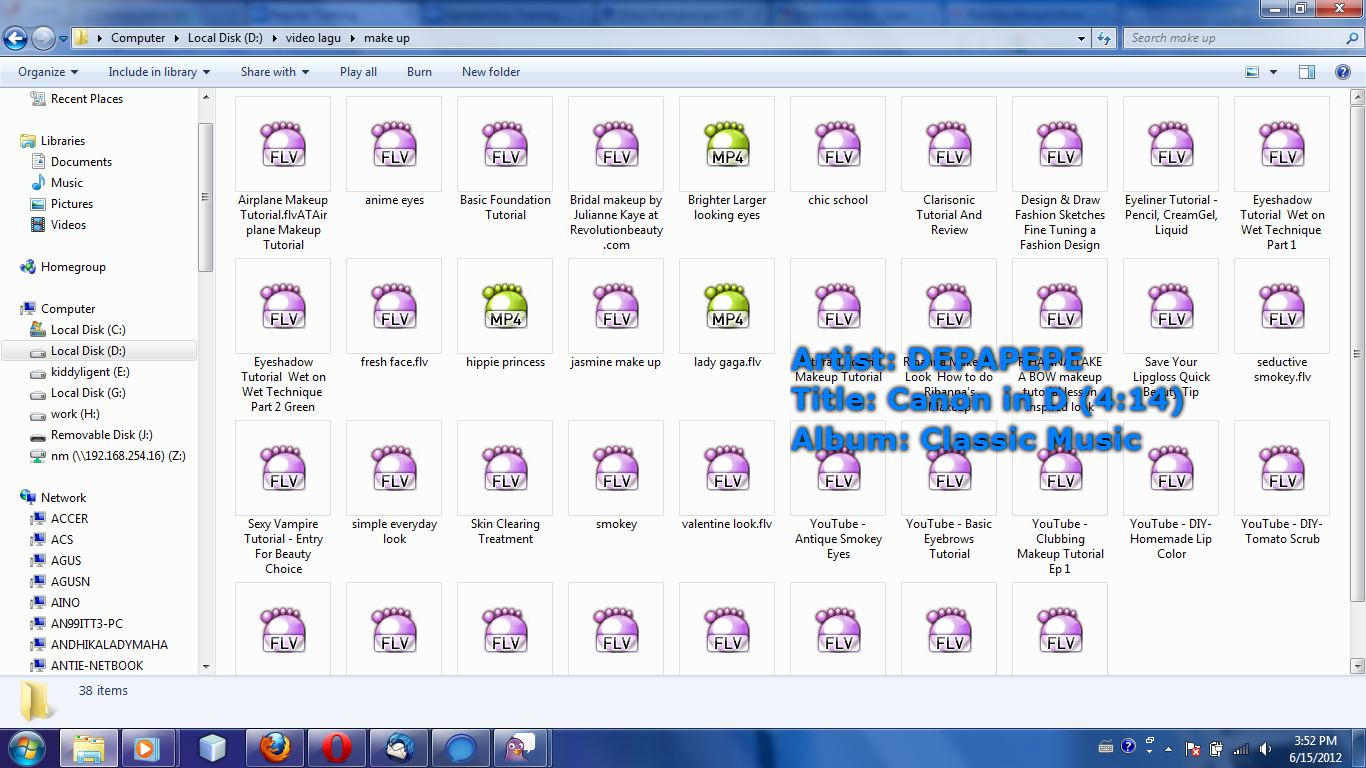This screenshot has height=768, width=1366.
Task: Open the Help question mark icon
Action: pyautogui.click(x=1343, y=72)
